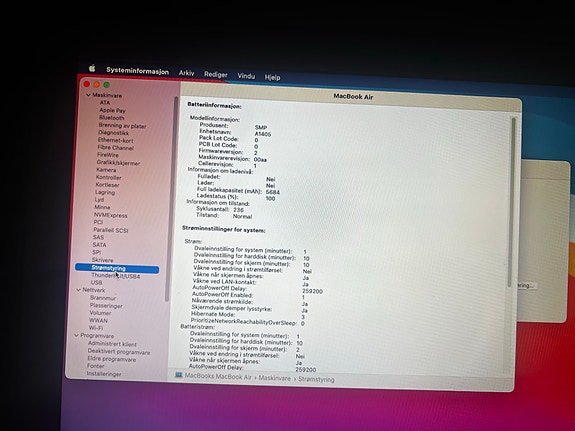The width and height of the screenshot is (575, 431).
Task: Collapse the Nettverk section
Action: coord(78,290)
